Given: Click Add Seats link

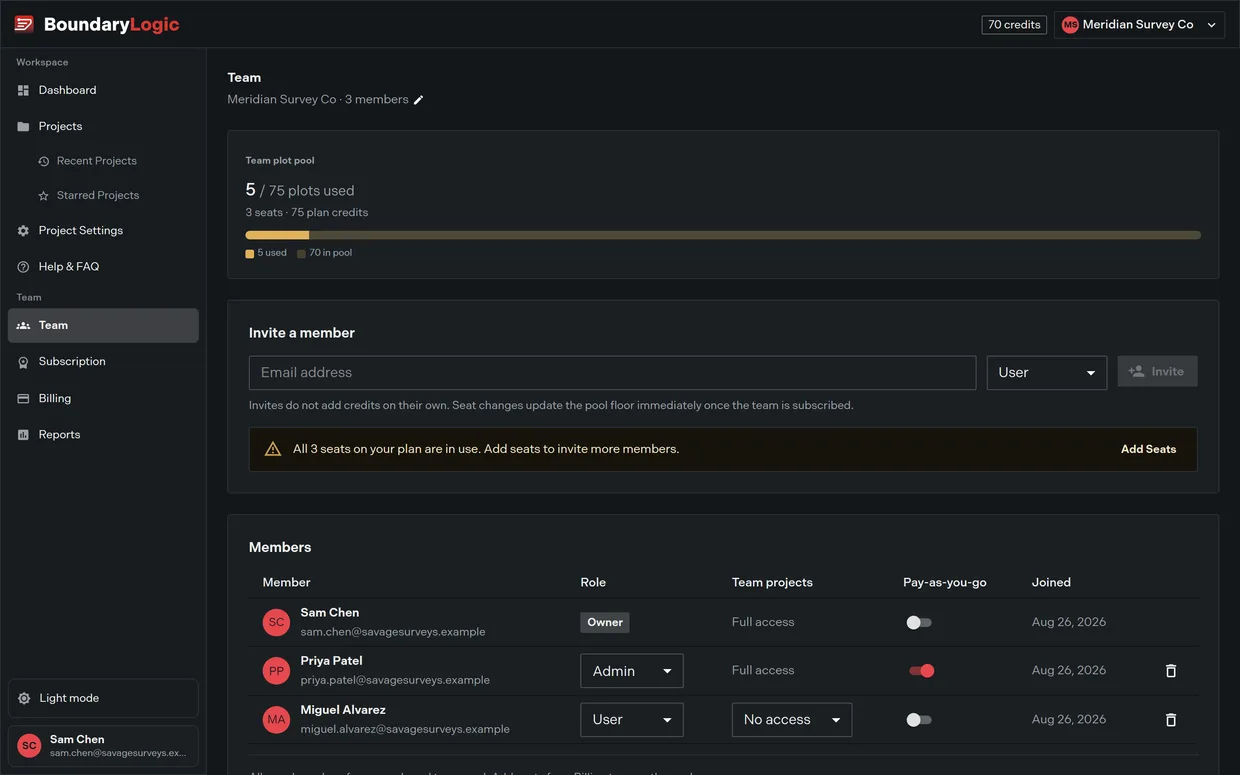Looking at the screenshot, I should pyautogui.click(x=1148, y=449).
